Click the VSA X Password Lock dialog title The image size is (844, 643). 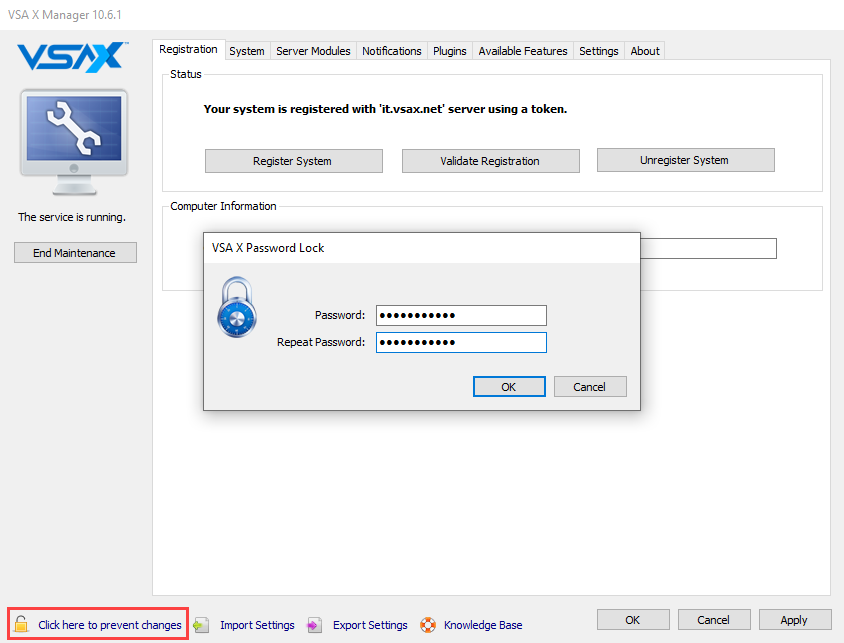tap(268, 248)
